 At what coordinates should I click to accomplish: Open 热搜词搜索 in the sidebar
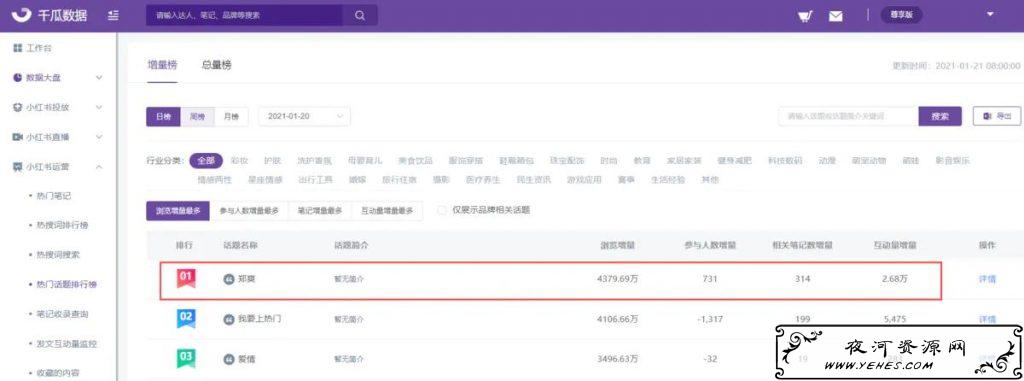tap(57, 254)
